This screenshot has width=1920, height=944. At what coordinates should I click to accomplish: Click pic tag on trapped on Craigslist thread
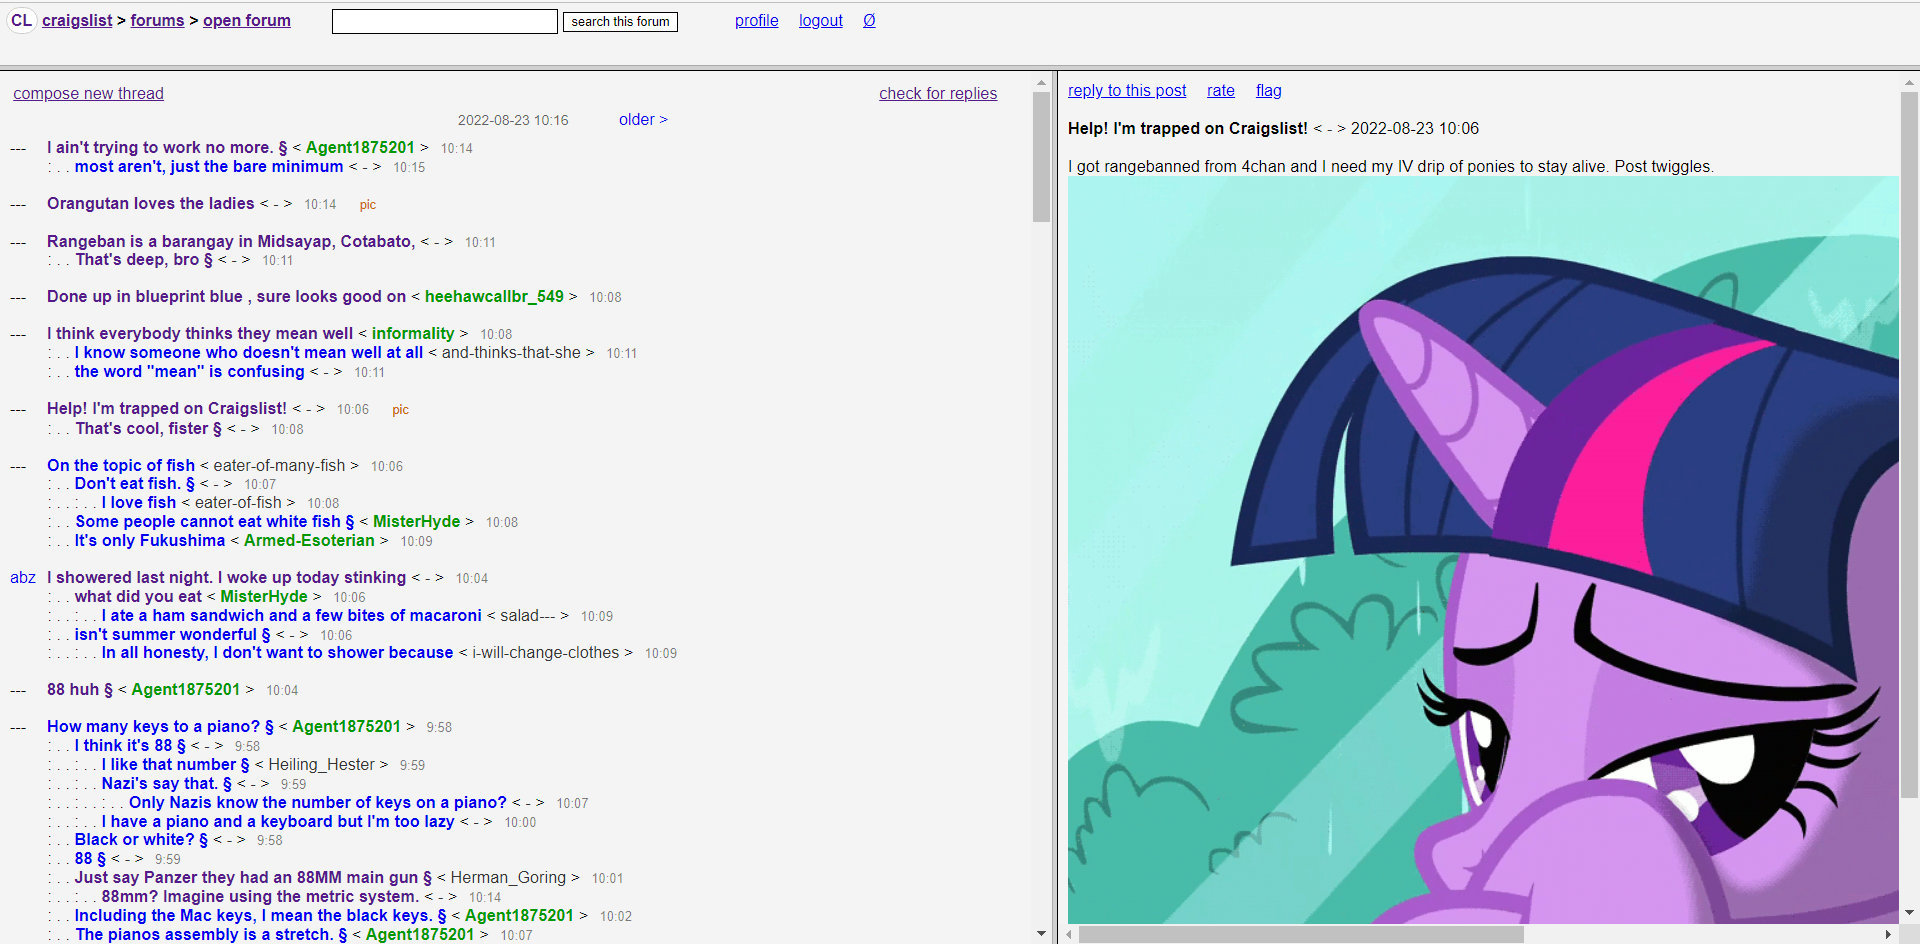[401, 409]
